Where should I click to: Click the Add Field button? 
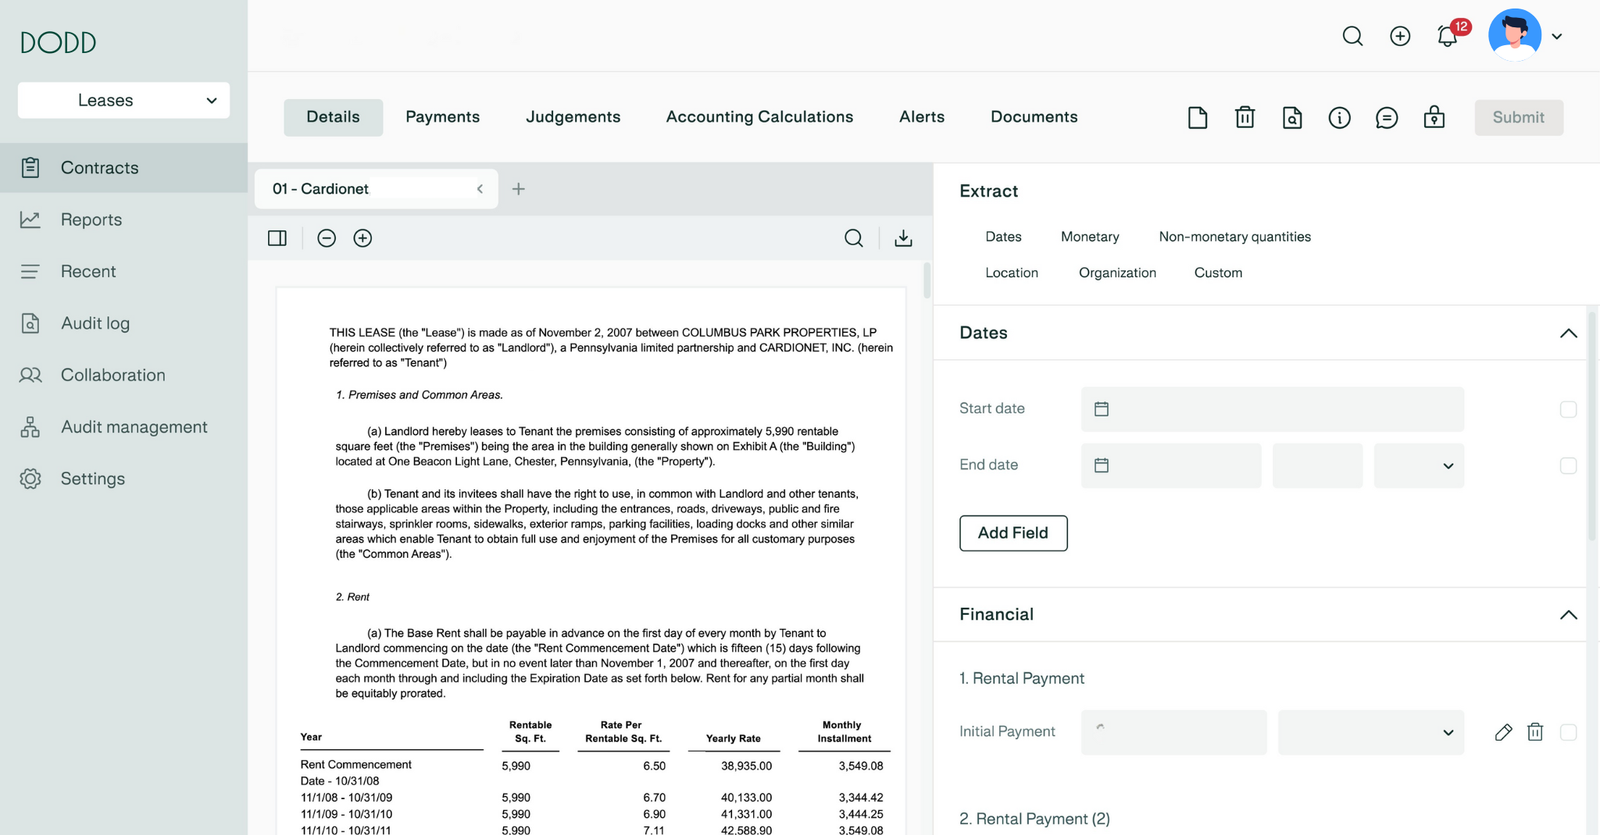(1013, 533)
